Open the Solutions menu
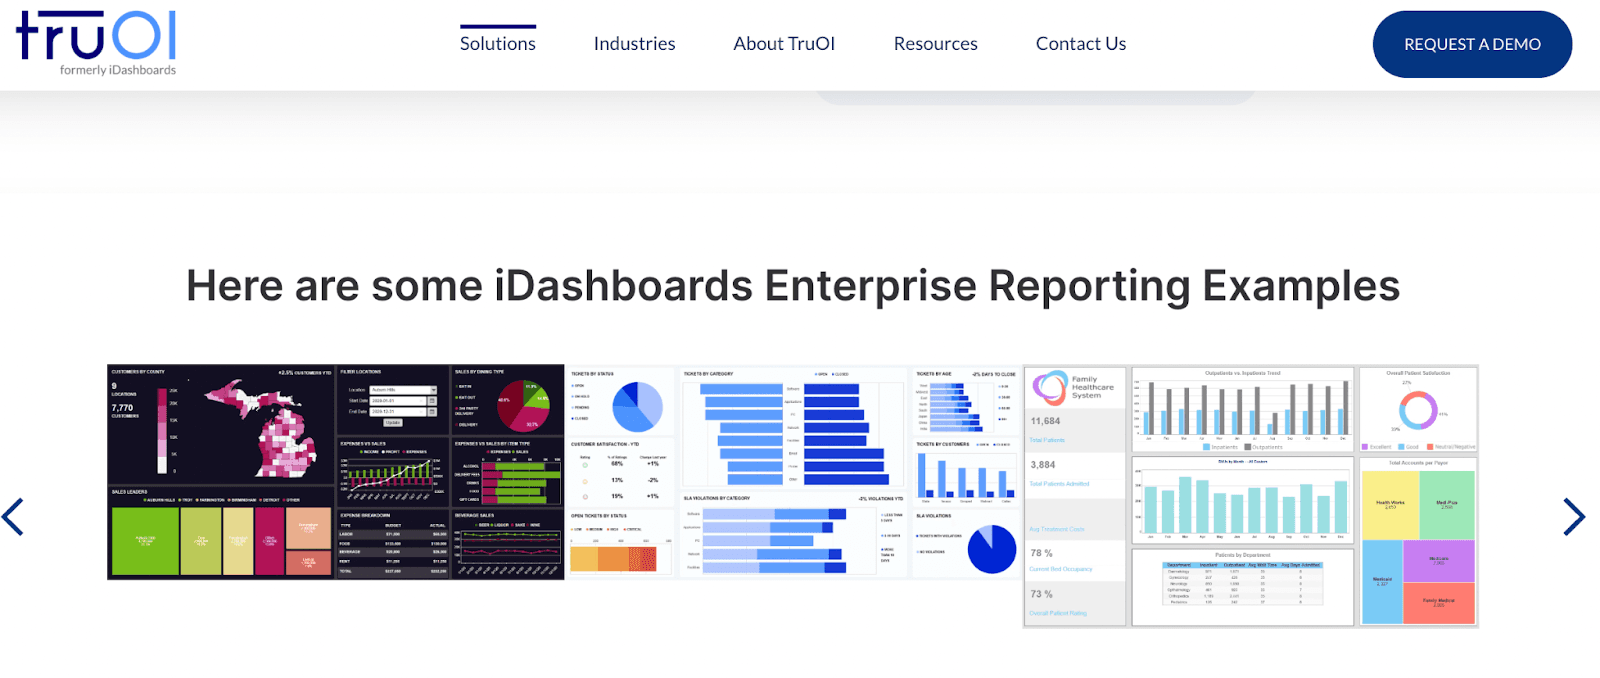 [x=498, y=44]
